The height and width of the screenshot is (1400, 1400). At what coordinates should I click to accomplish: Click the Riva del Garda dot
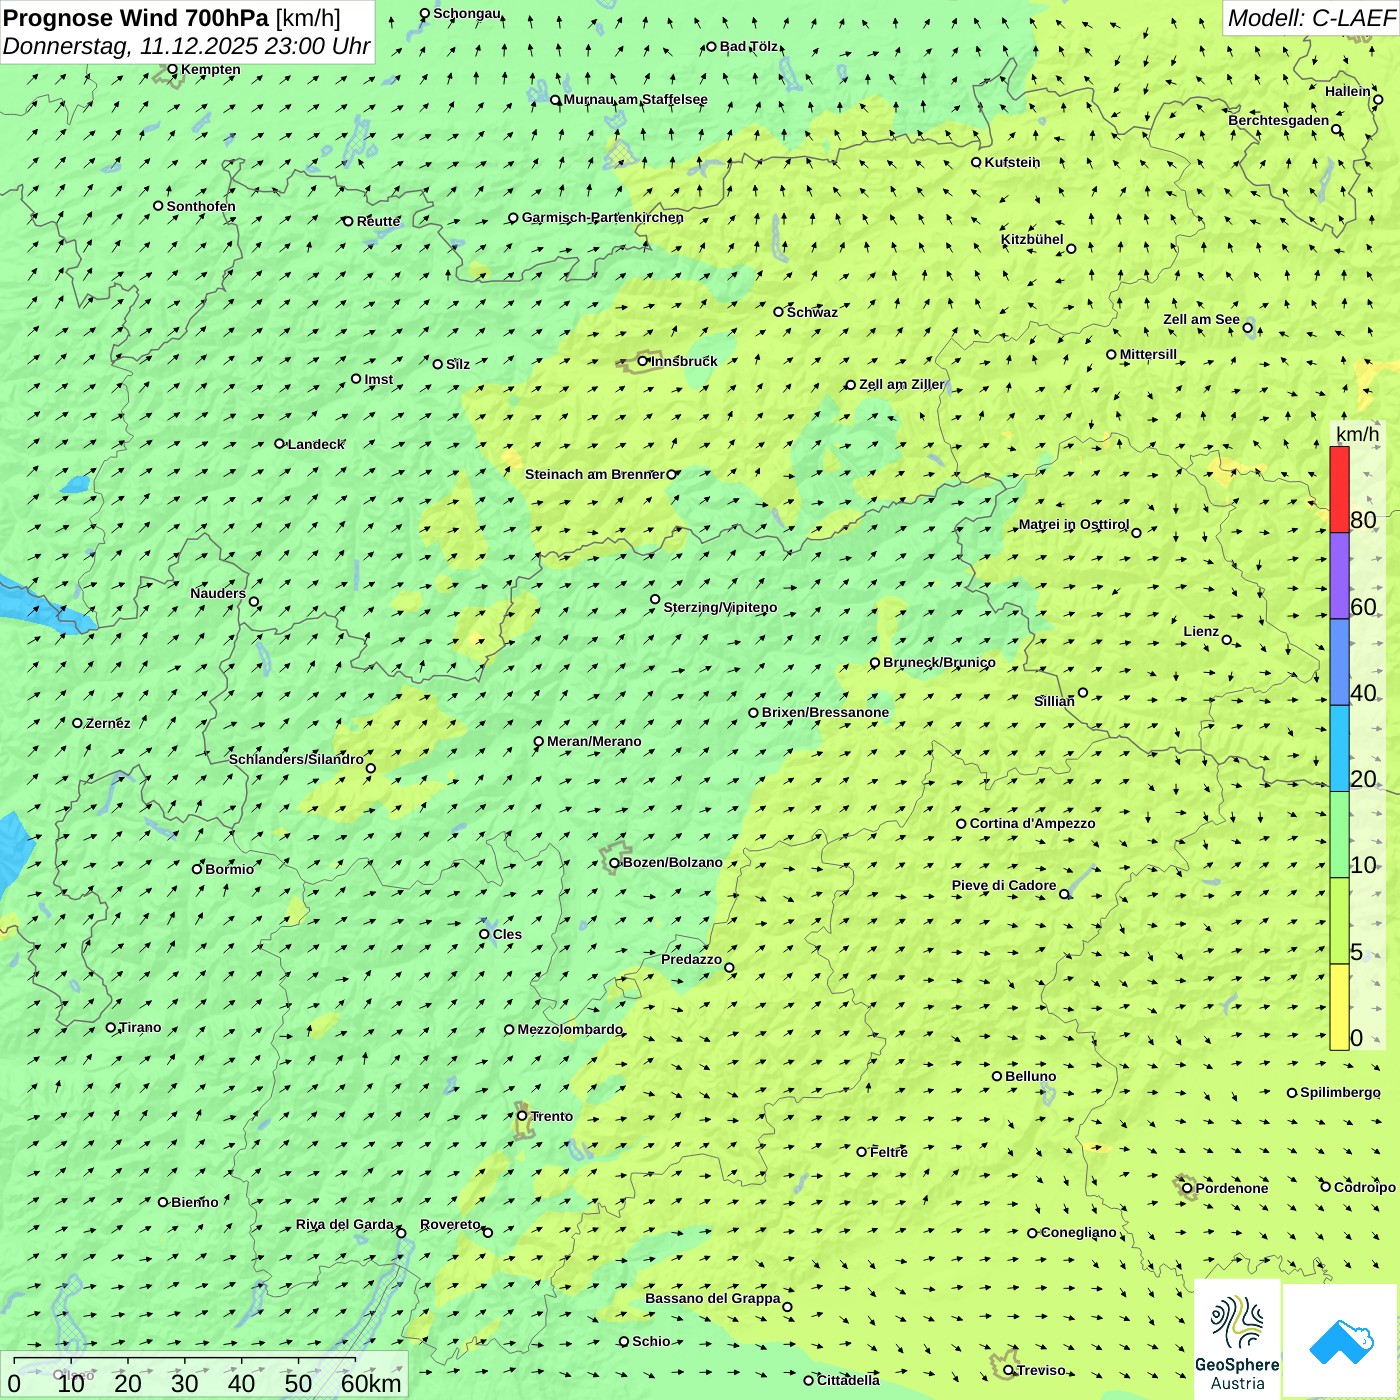point(401,1233)
